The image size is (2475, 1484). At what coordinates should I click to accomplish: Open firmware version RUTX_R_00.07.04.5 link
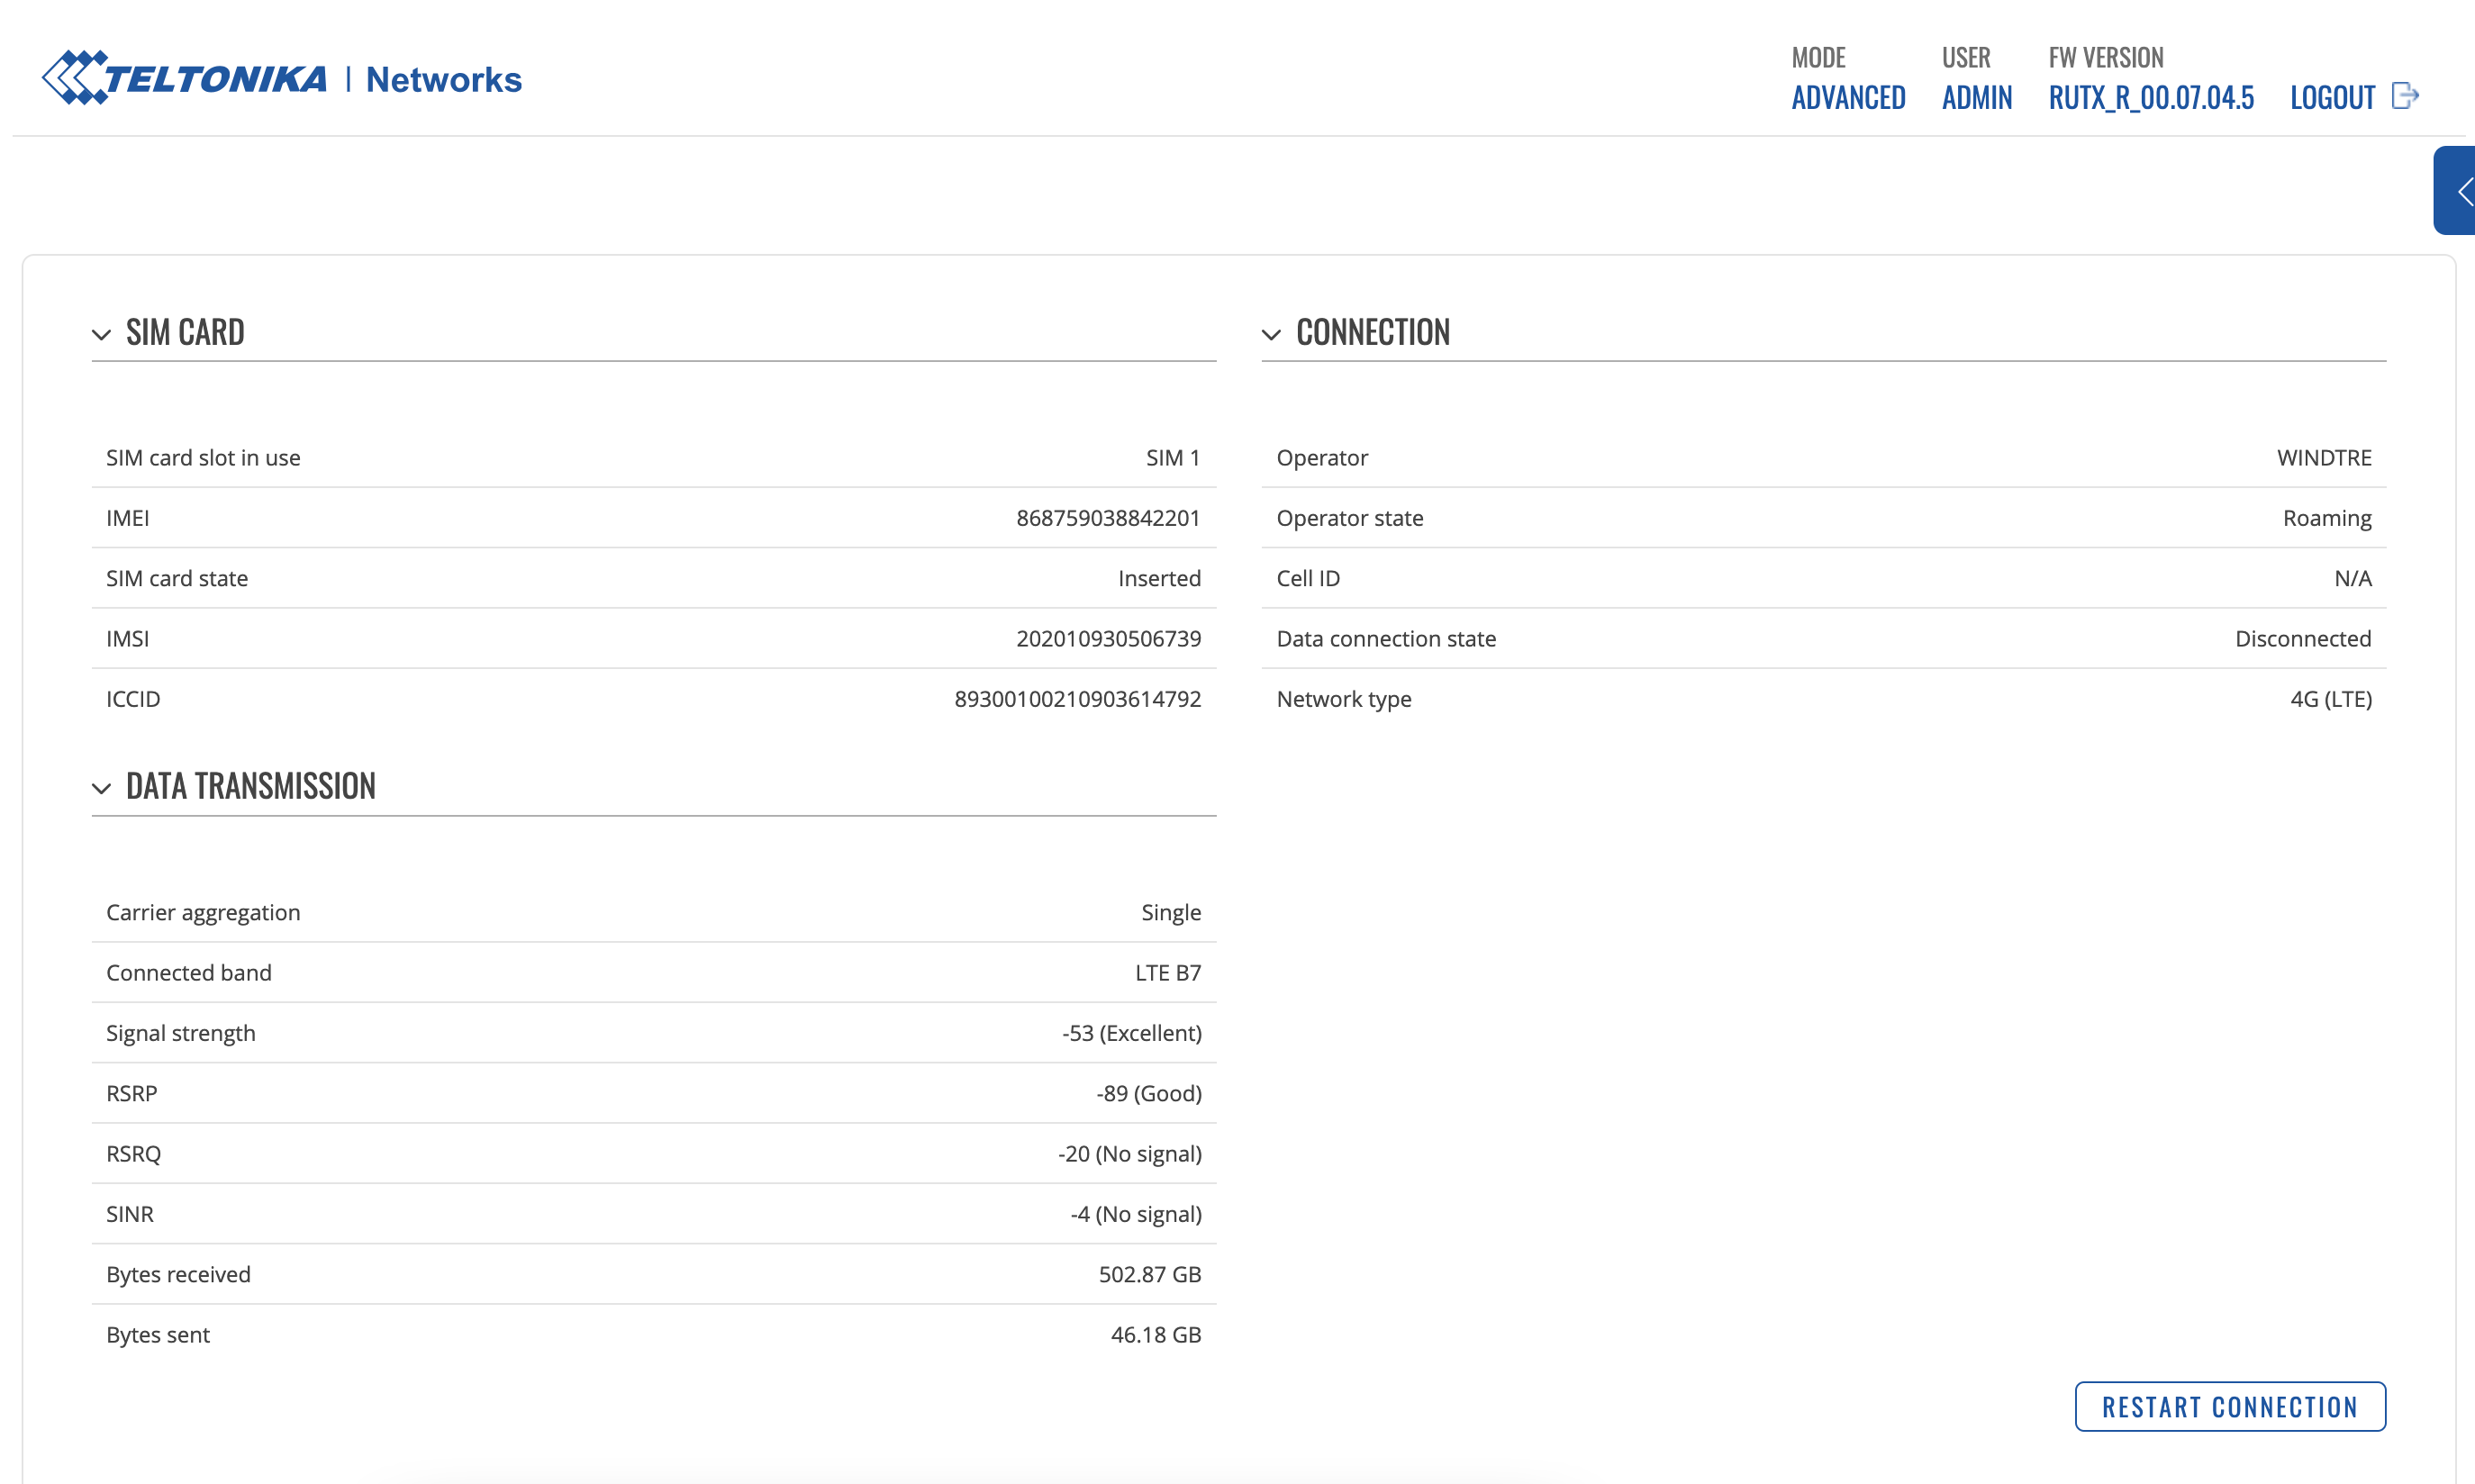pos(2151,98)
